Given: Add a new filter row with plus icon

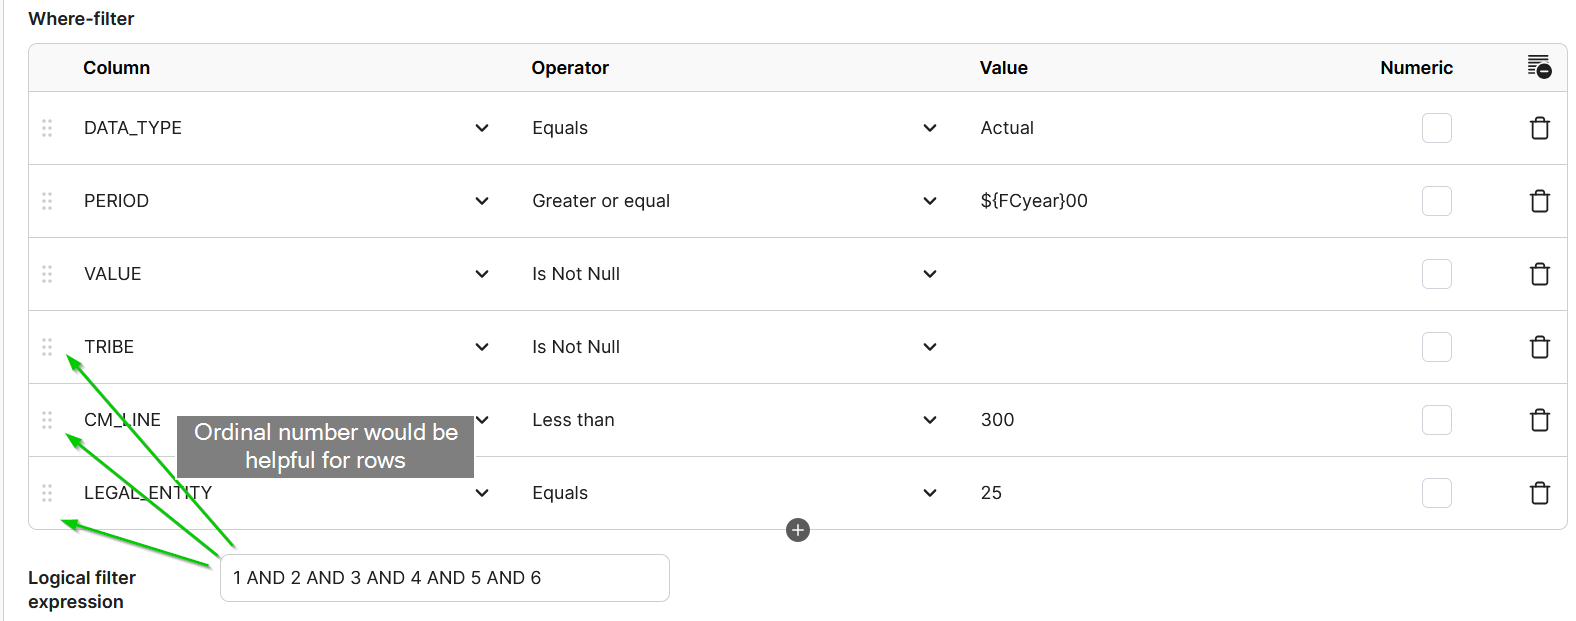Looking at the screenshot, I should [x=798, y=530].
